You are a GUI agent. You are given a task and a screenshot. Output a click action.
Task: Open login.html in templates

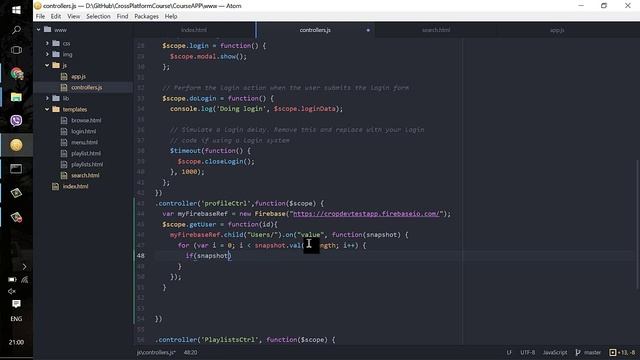pyautogui.click(x=84, y=131)
